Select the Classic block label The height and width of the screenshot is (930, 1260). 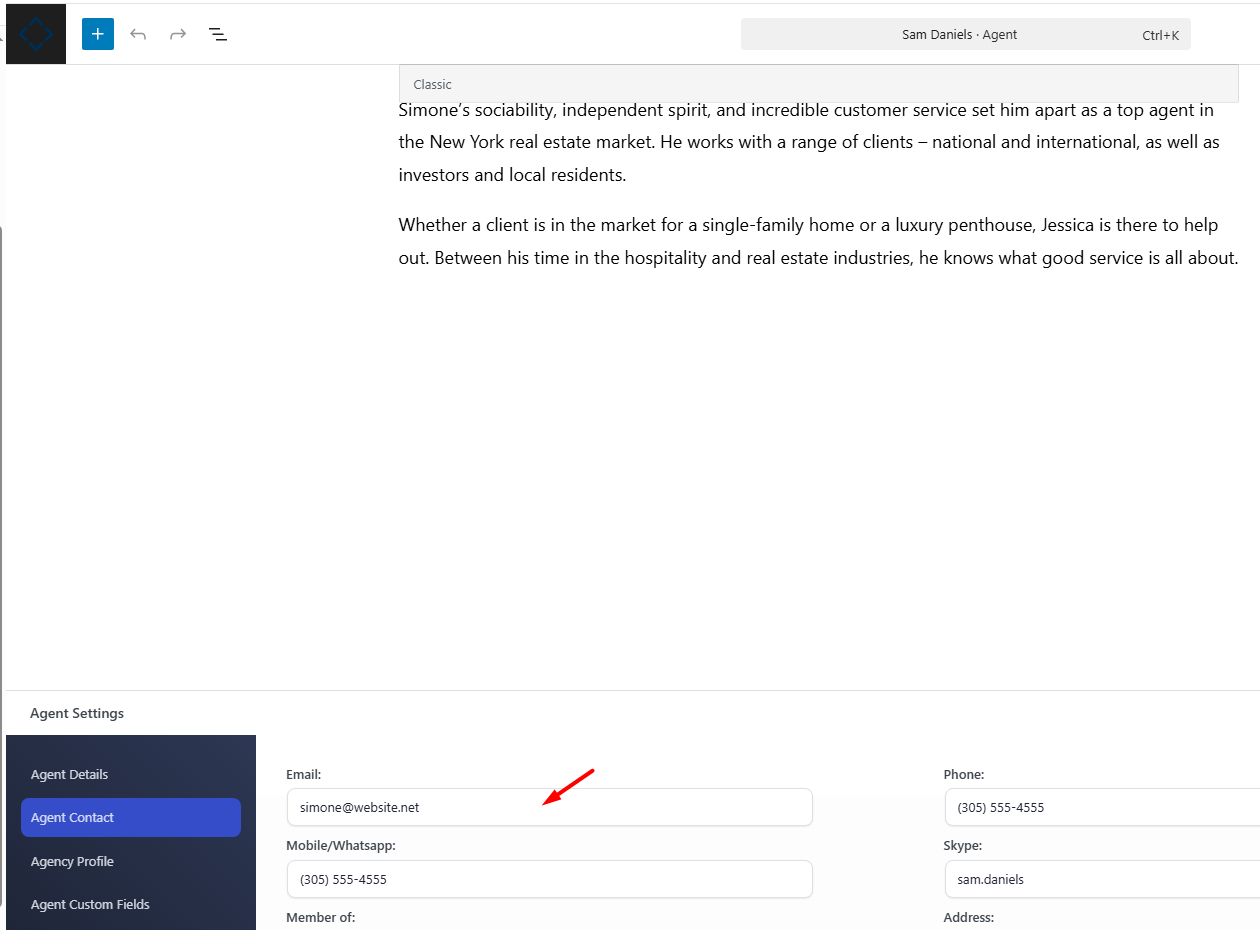click(433, 84)
